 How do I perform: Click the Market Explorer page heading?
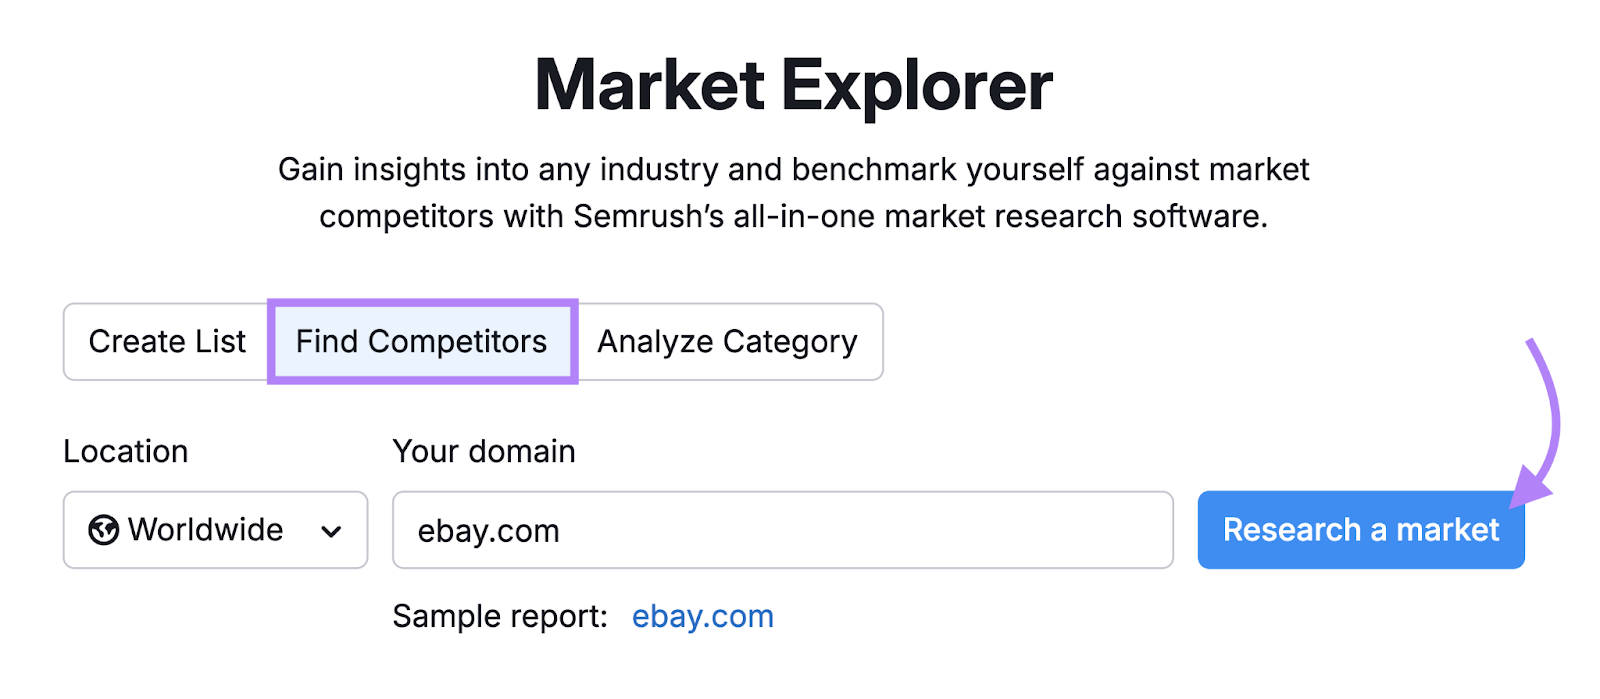point(794,85)
